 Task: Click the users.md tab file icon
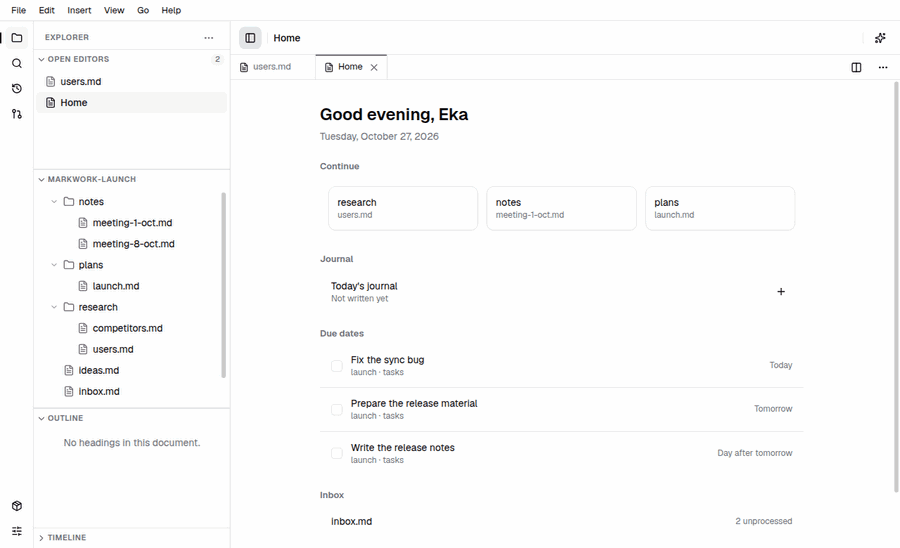(244, 67)
